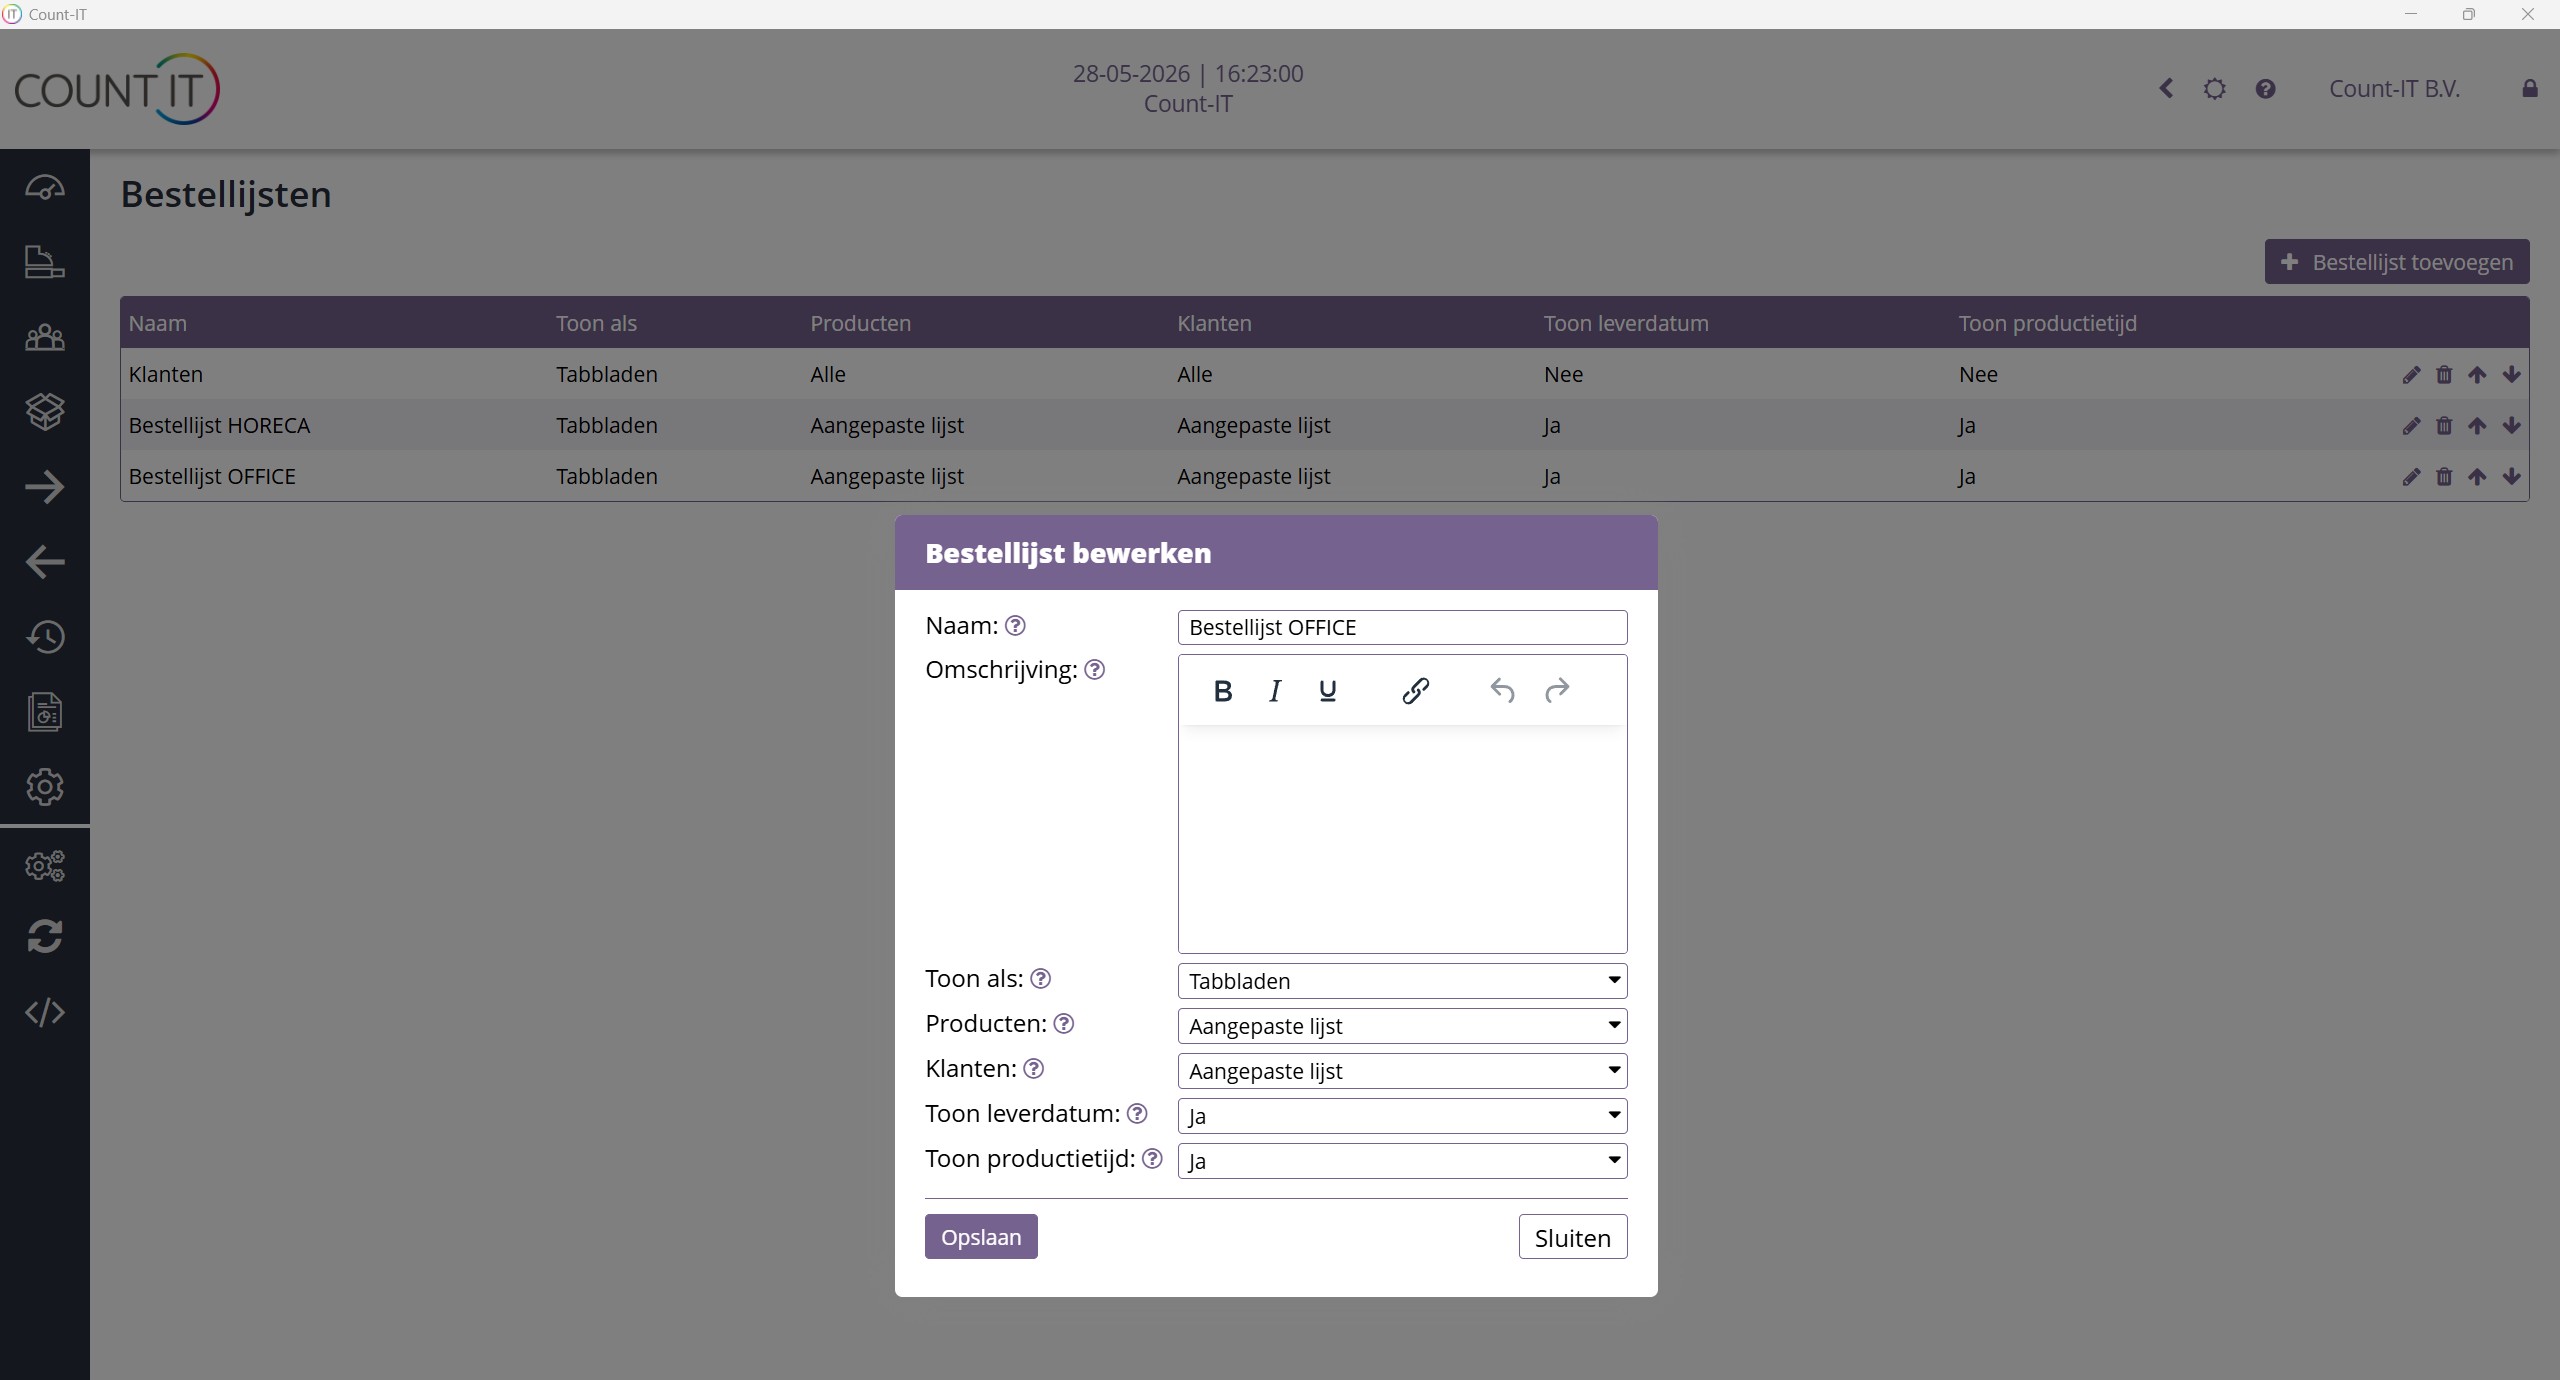2560x1380 pixels.
Task: Edit the Klanten row with pencil icon
Action: (2411, 375)
